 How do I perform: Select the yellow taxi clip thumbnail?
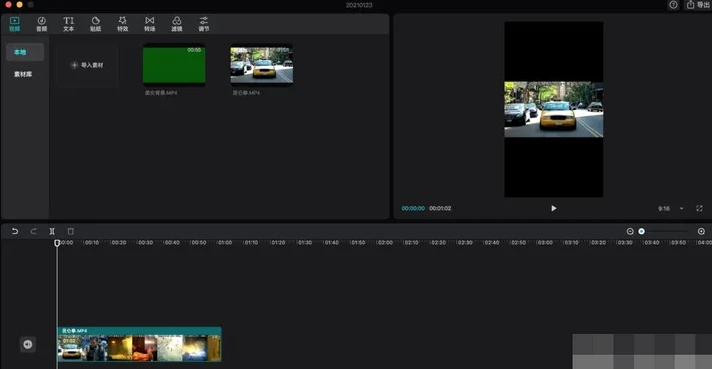coord(262,65)
